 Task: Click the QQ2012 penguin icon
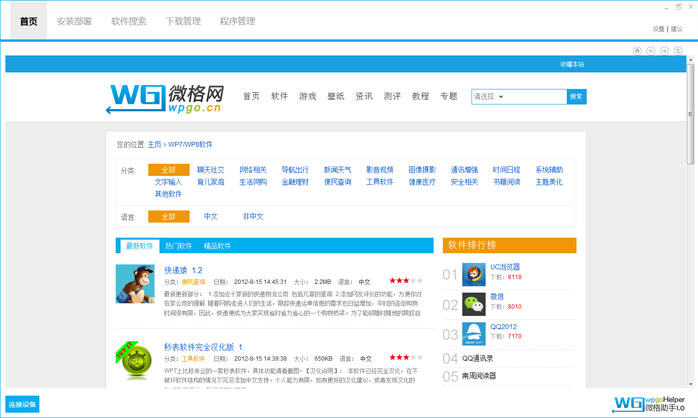coord(474,333)
